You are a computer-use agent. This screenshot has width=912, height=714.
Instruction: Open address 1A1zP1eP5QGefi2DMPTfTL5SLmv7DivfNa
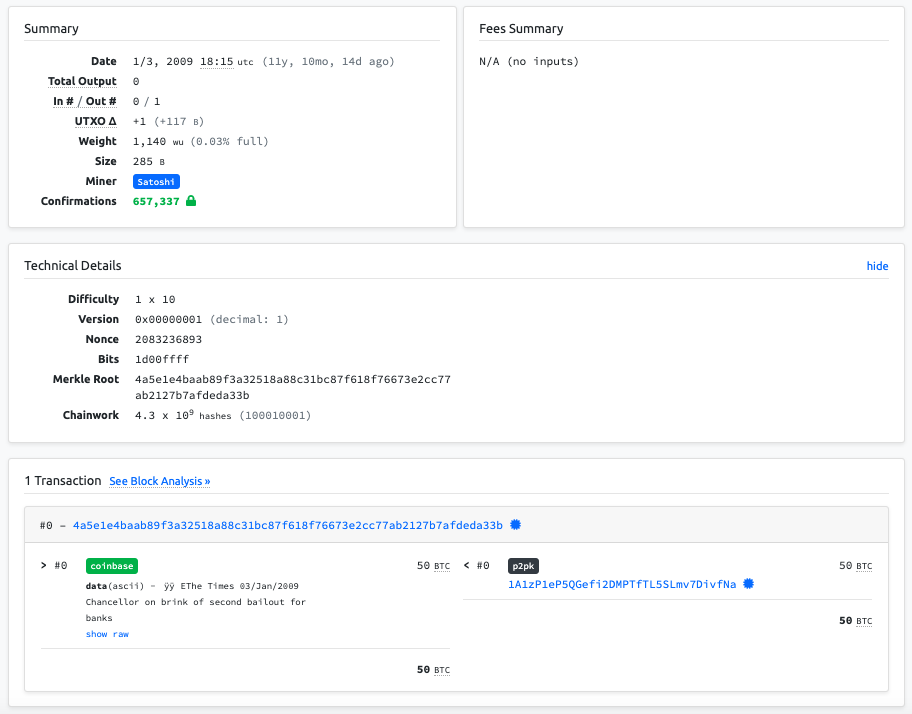click(622, 584)
